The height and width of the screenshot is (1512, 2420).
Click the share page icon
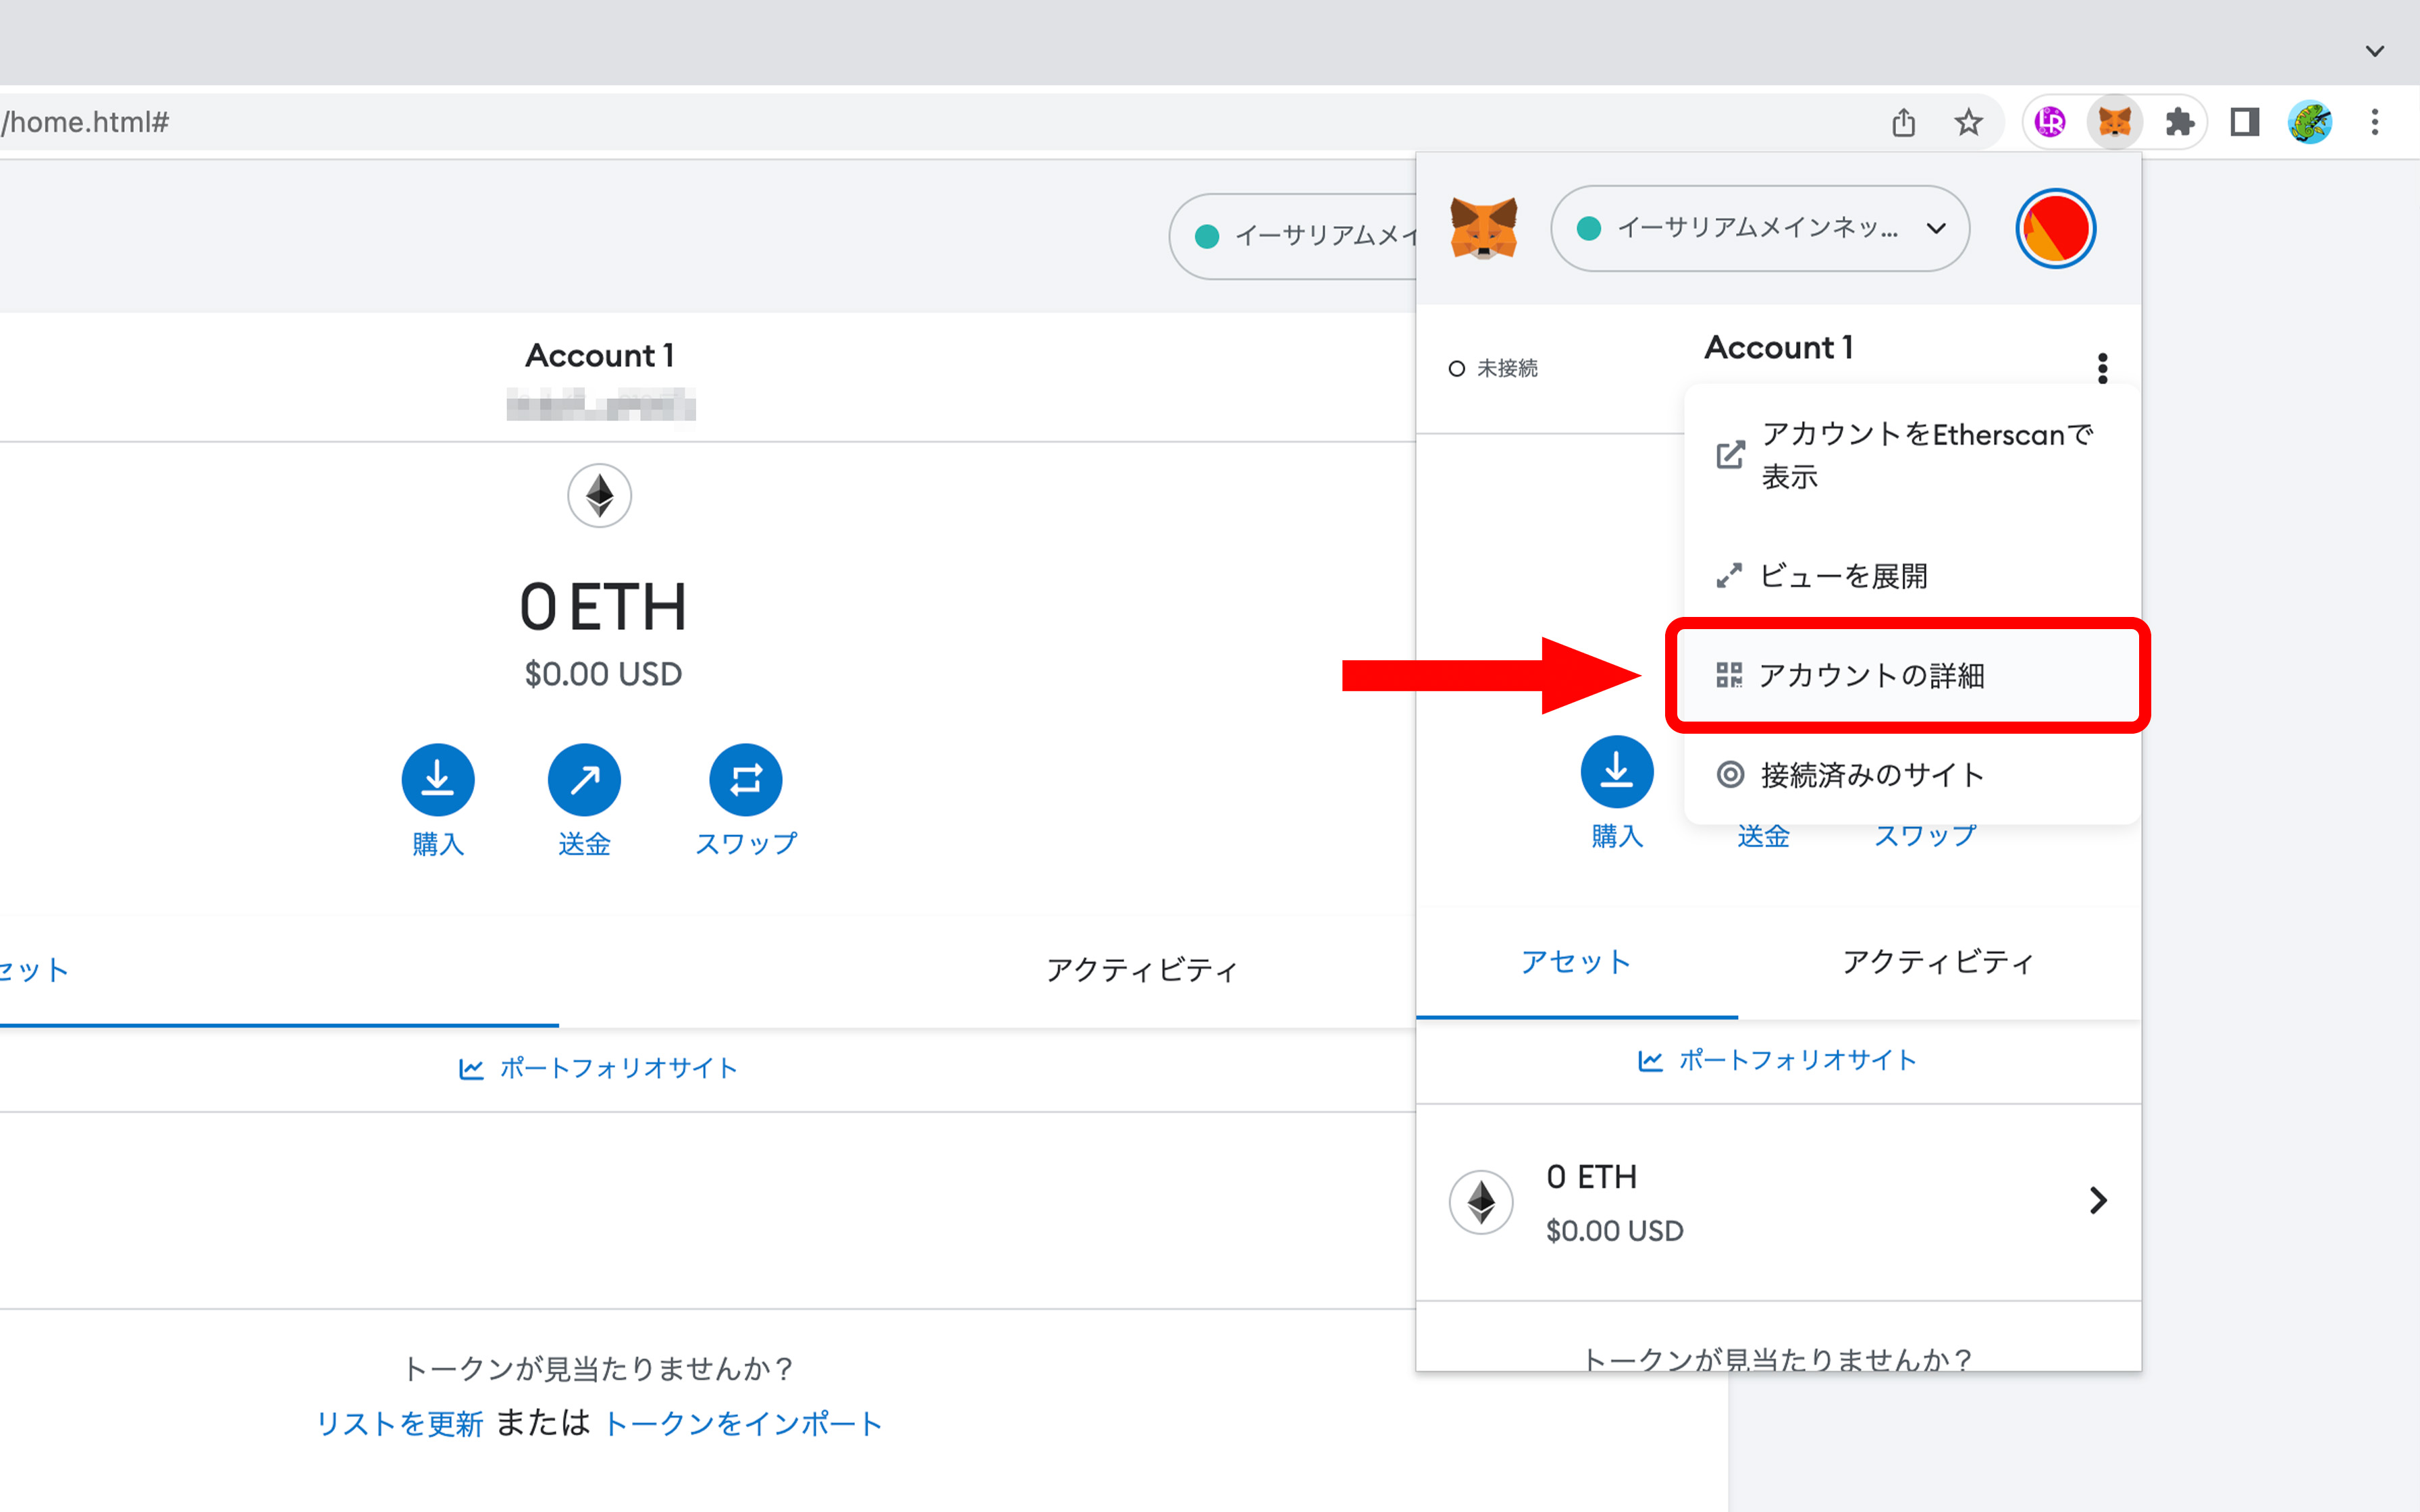[x=1903, y=122]
